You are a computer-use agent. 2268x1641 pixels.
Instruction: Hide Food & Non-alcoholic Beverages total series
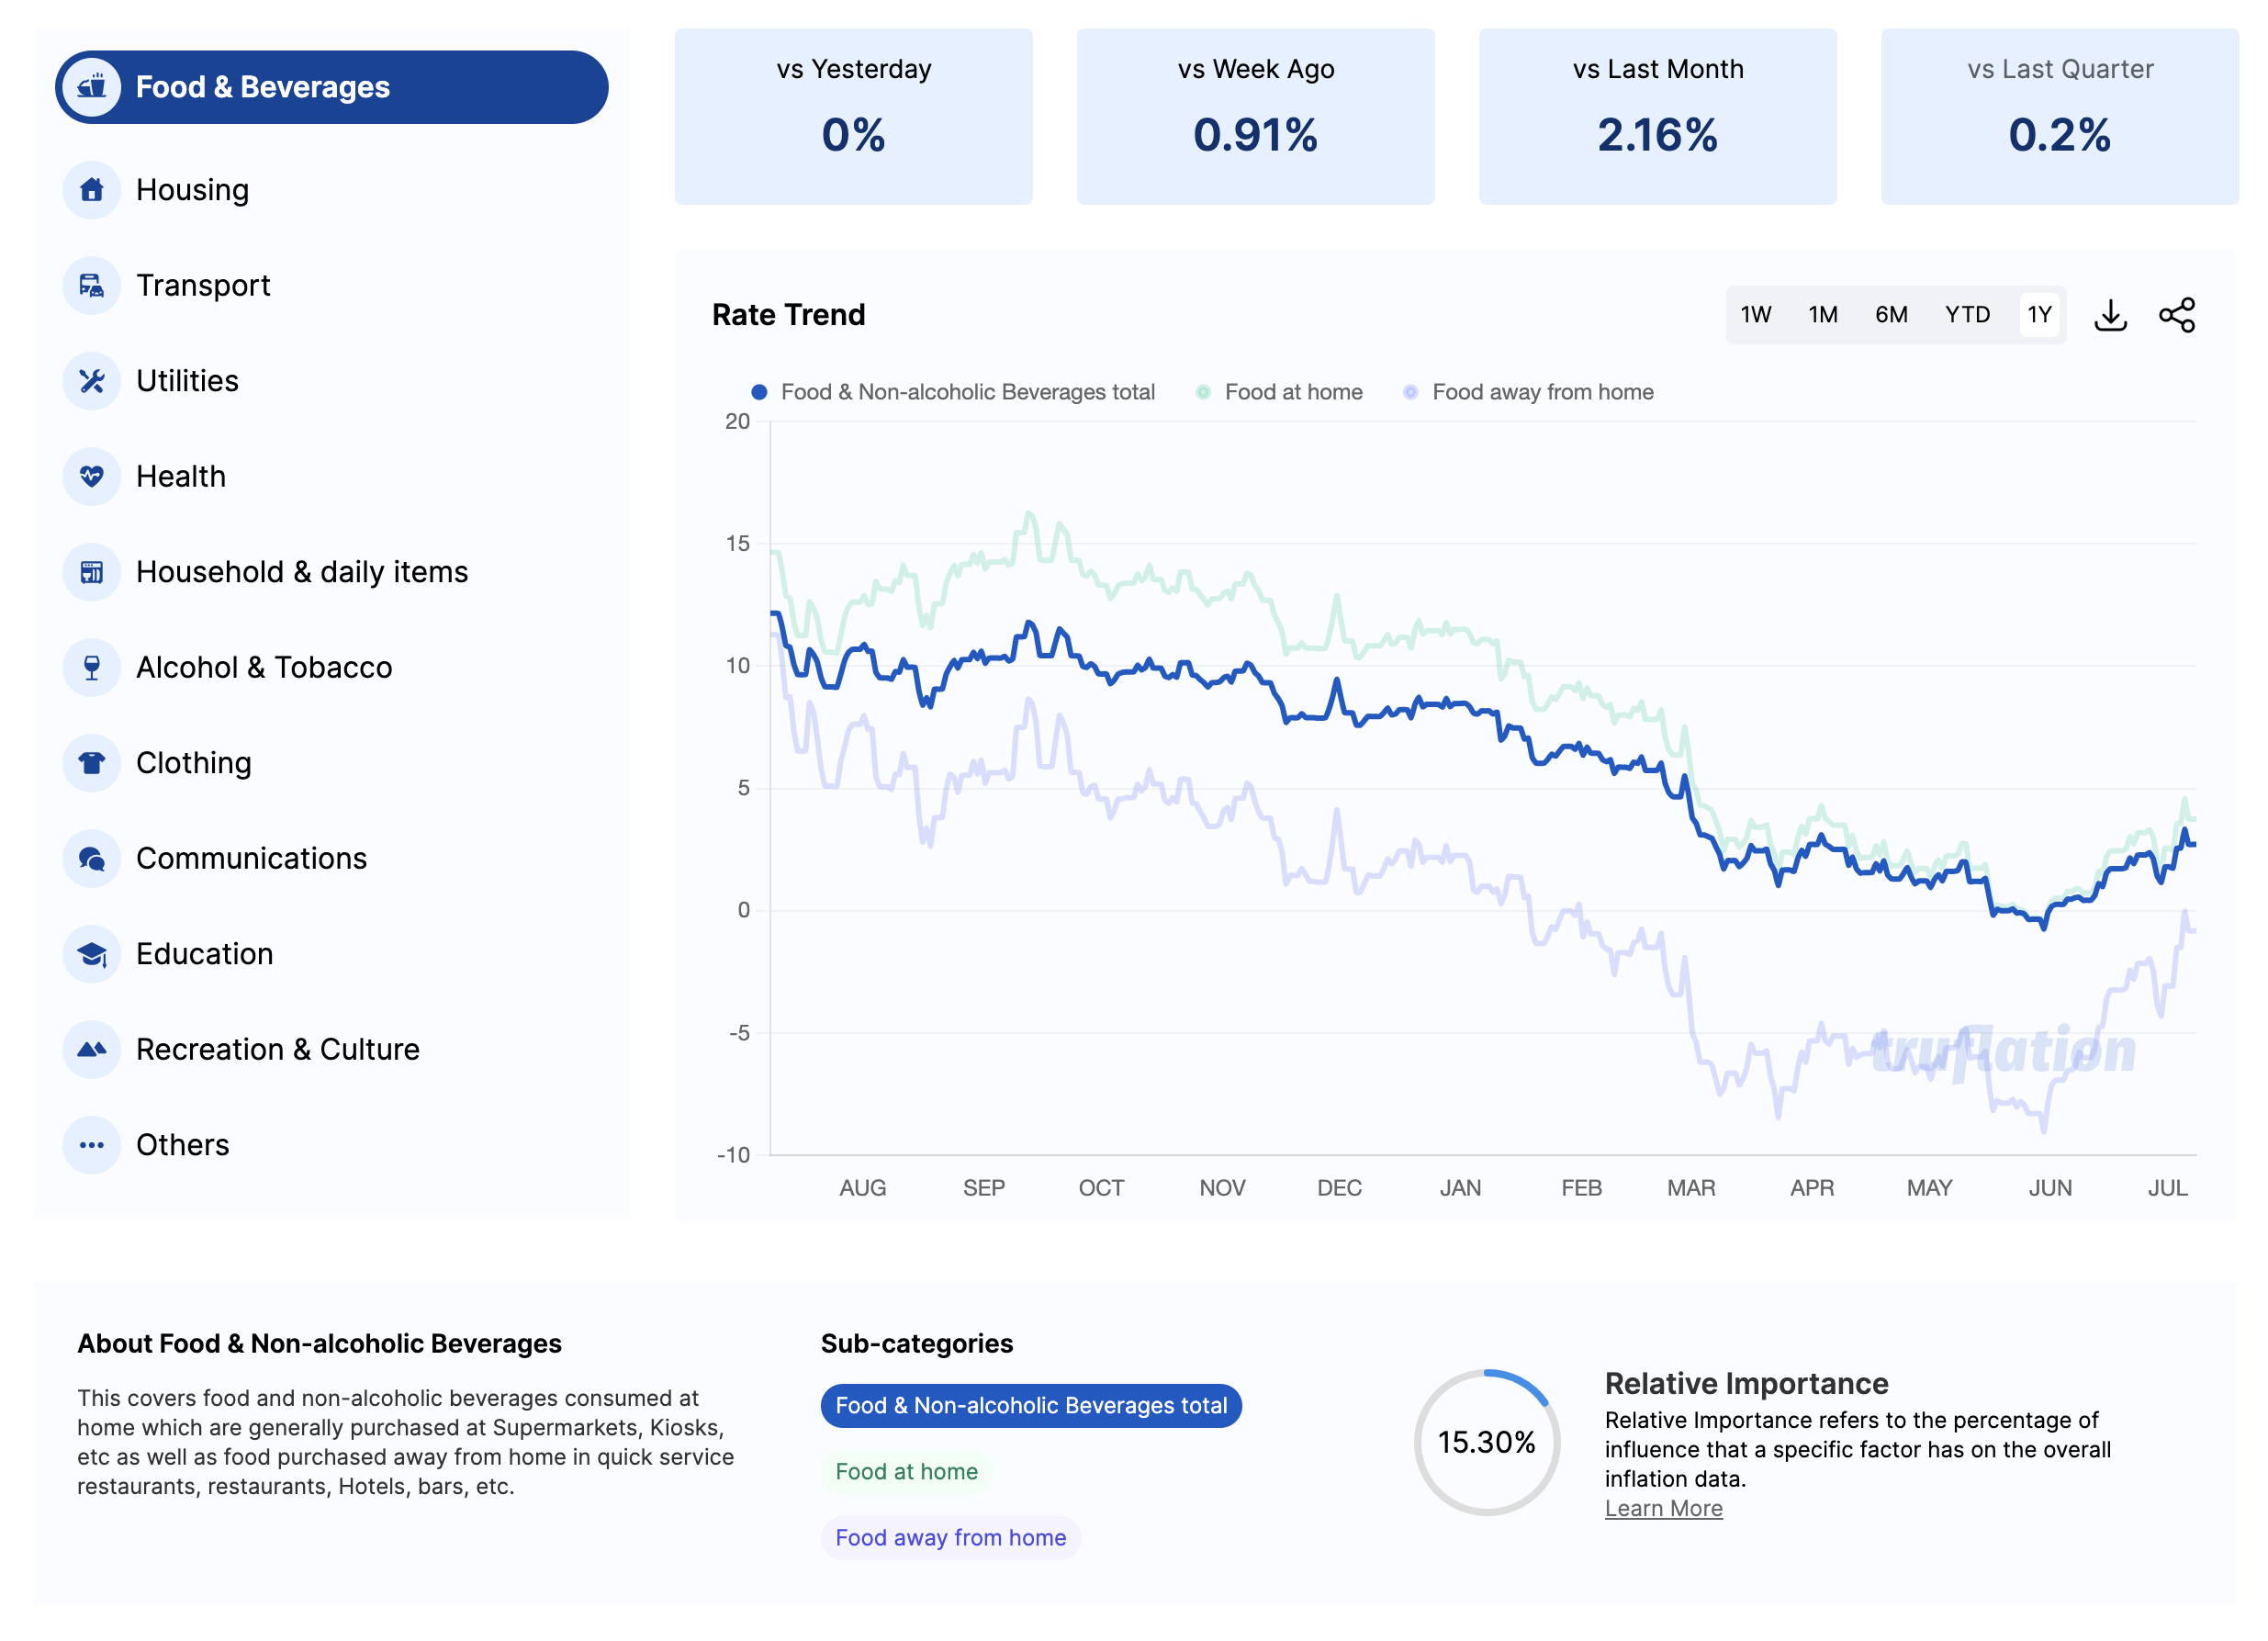tap(966, 392)
